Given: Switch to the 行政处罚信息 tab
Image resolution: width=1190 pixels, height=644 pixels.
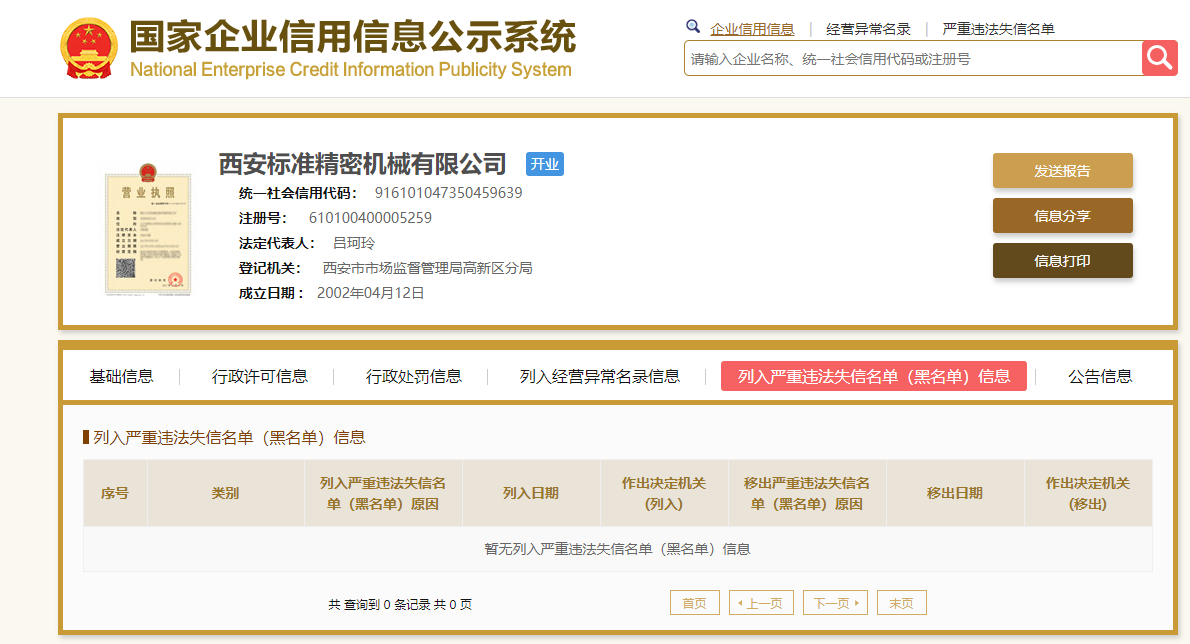Looking at the screenshot, I should click(414, 376).
